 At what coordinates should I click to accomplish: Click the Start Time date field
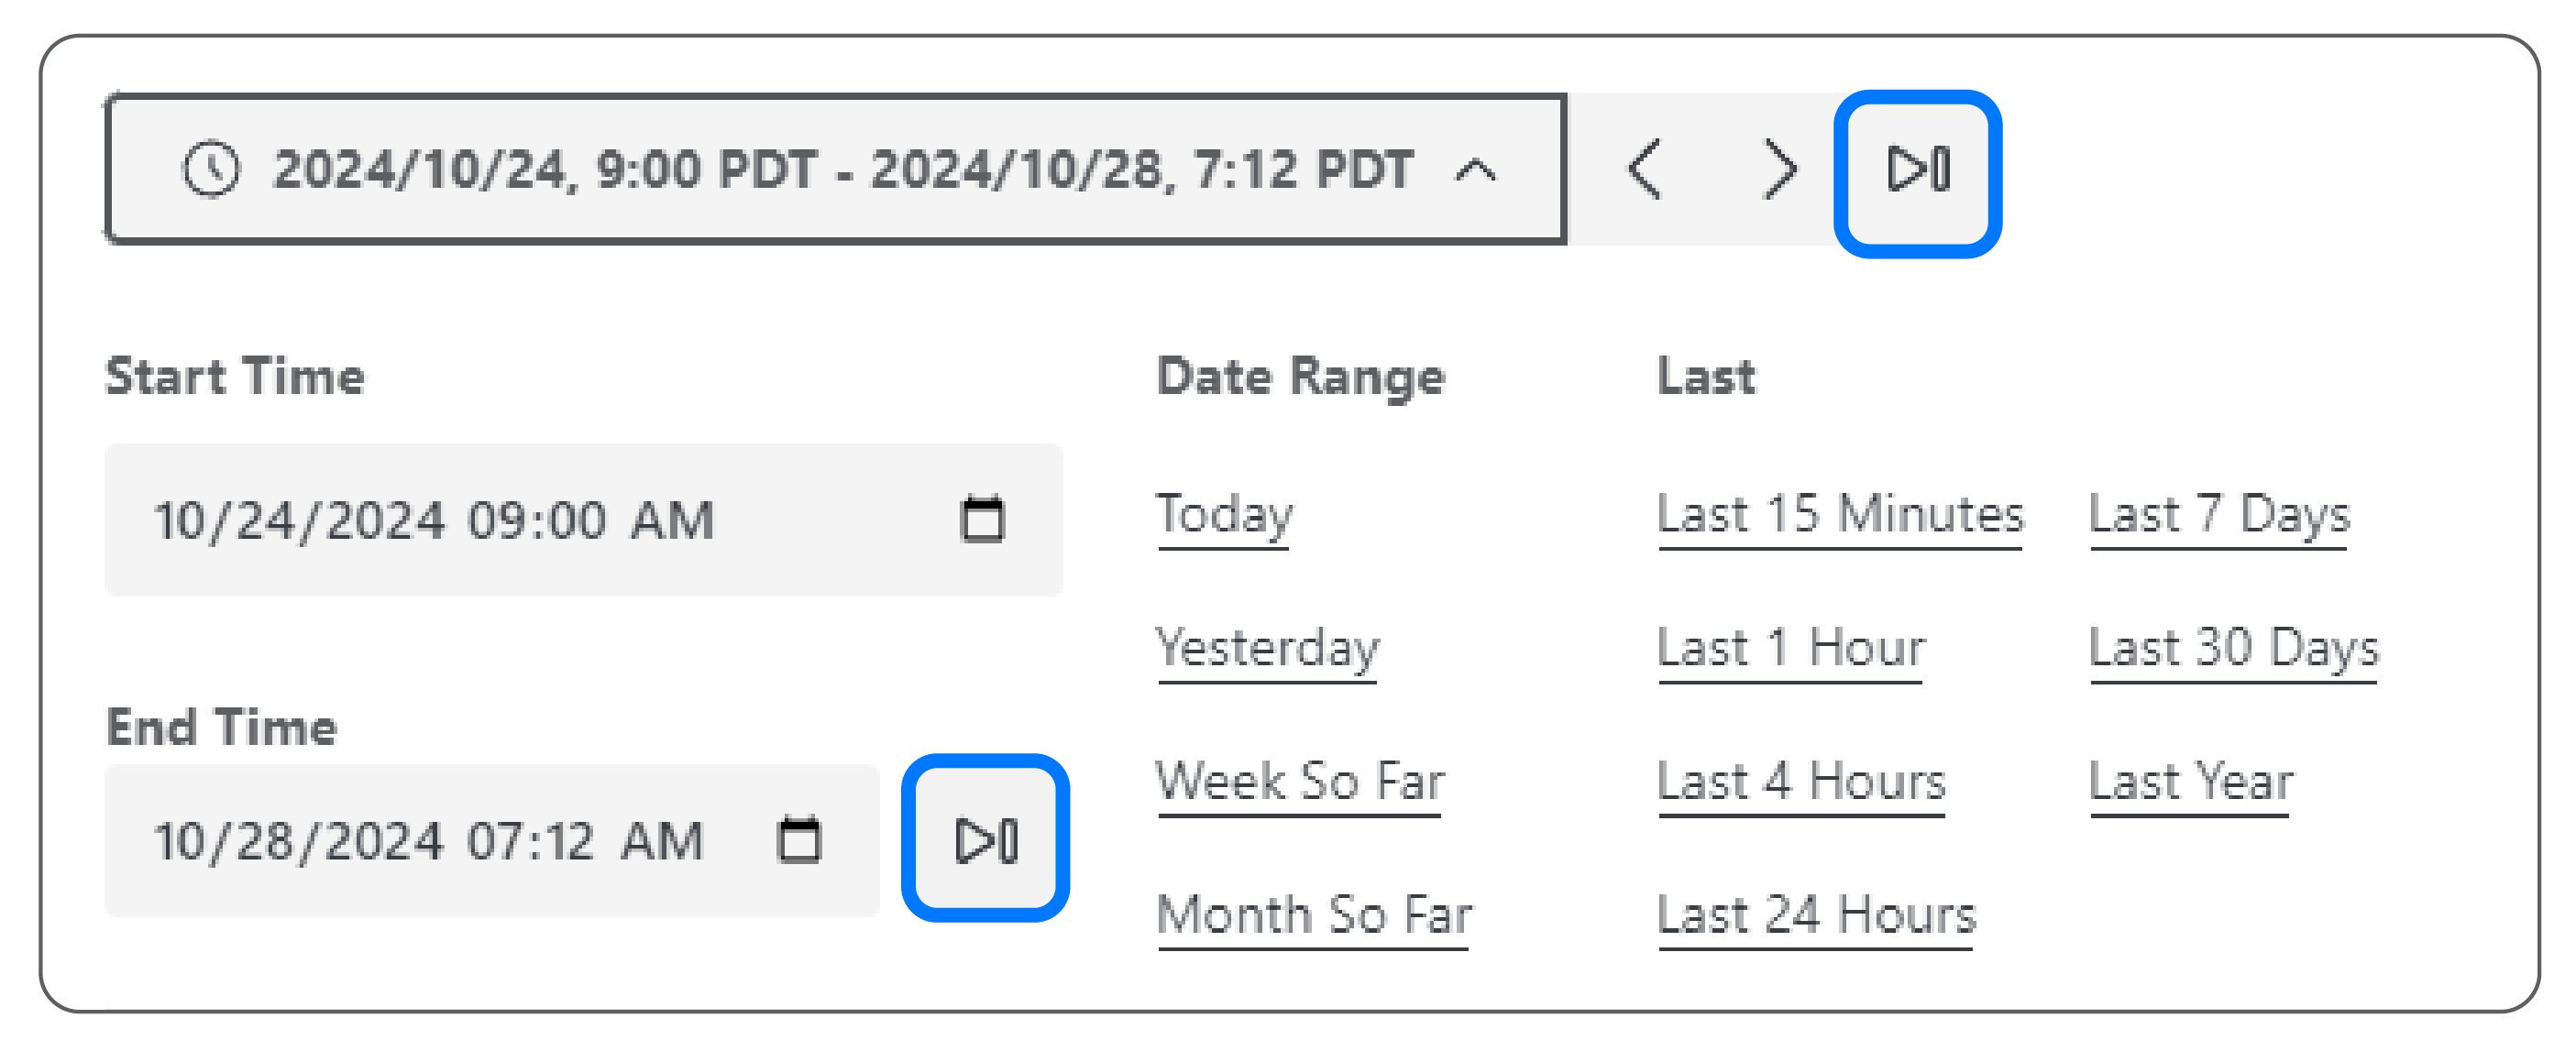(583, 519)
